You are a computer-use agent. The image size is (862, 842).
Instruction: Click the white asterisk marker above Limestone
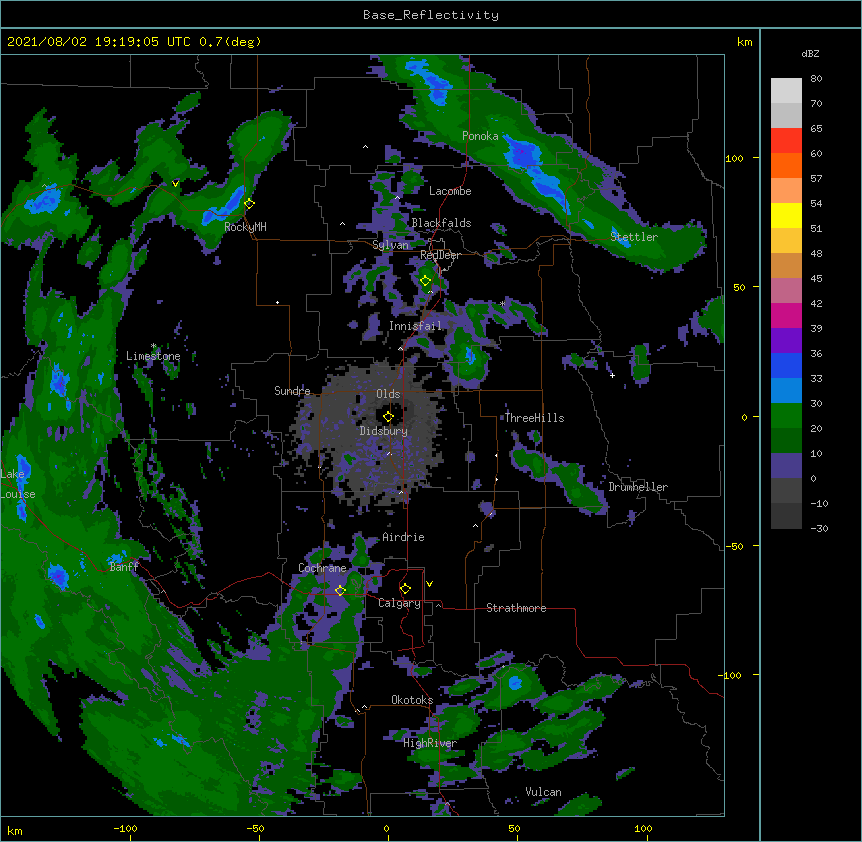(x=153, y=346)
